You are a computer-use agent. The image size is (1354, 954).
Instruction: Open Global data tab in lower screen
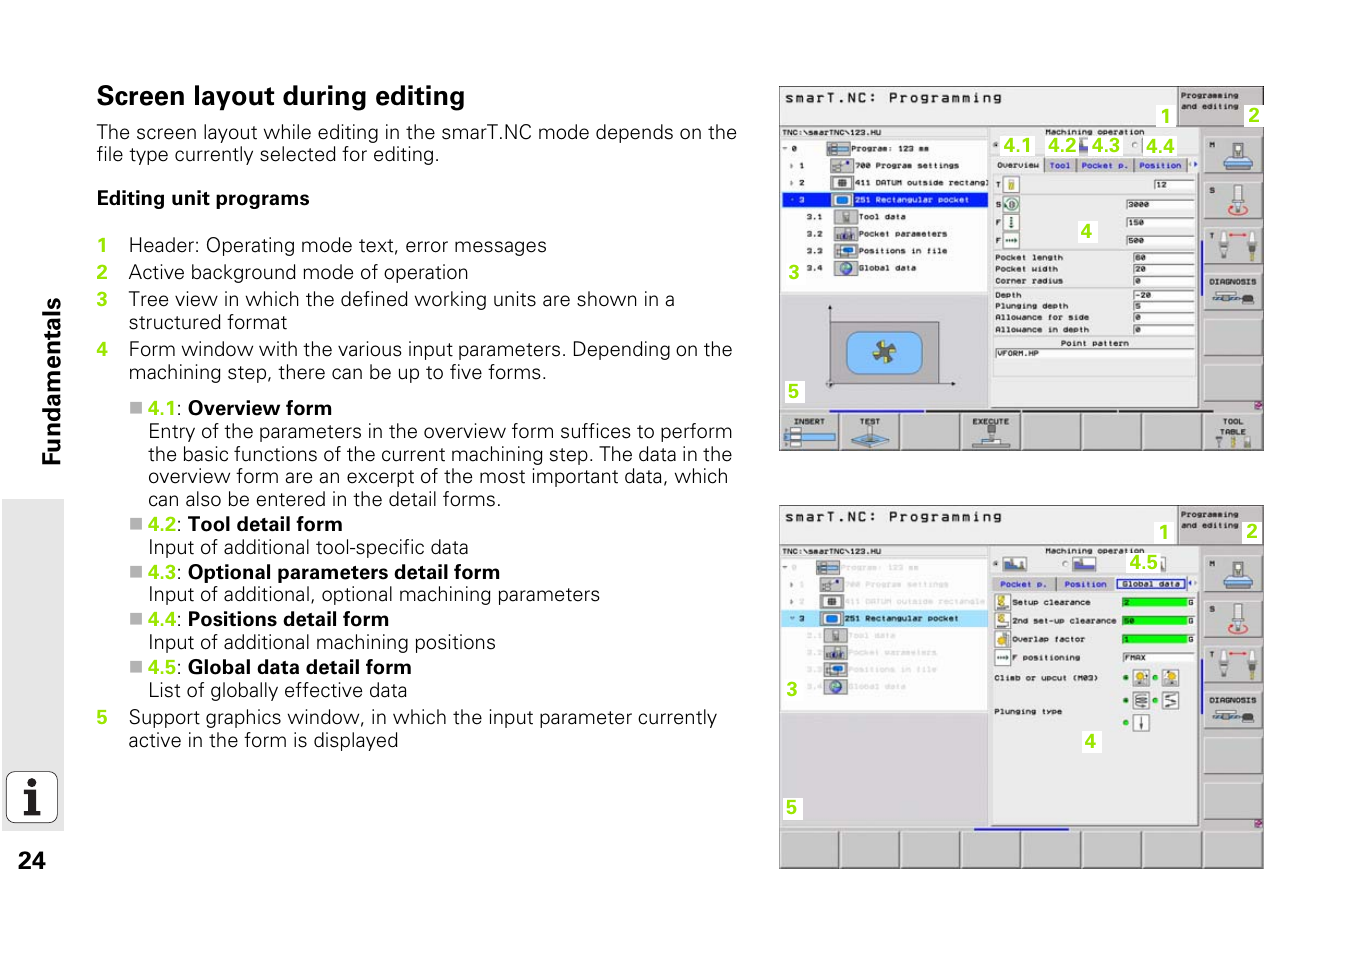coord(1151,584)
